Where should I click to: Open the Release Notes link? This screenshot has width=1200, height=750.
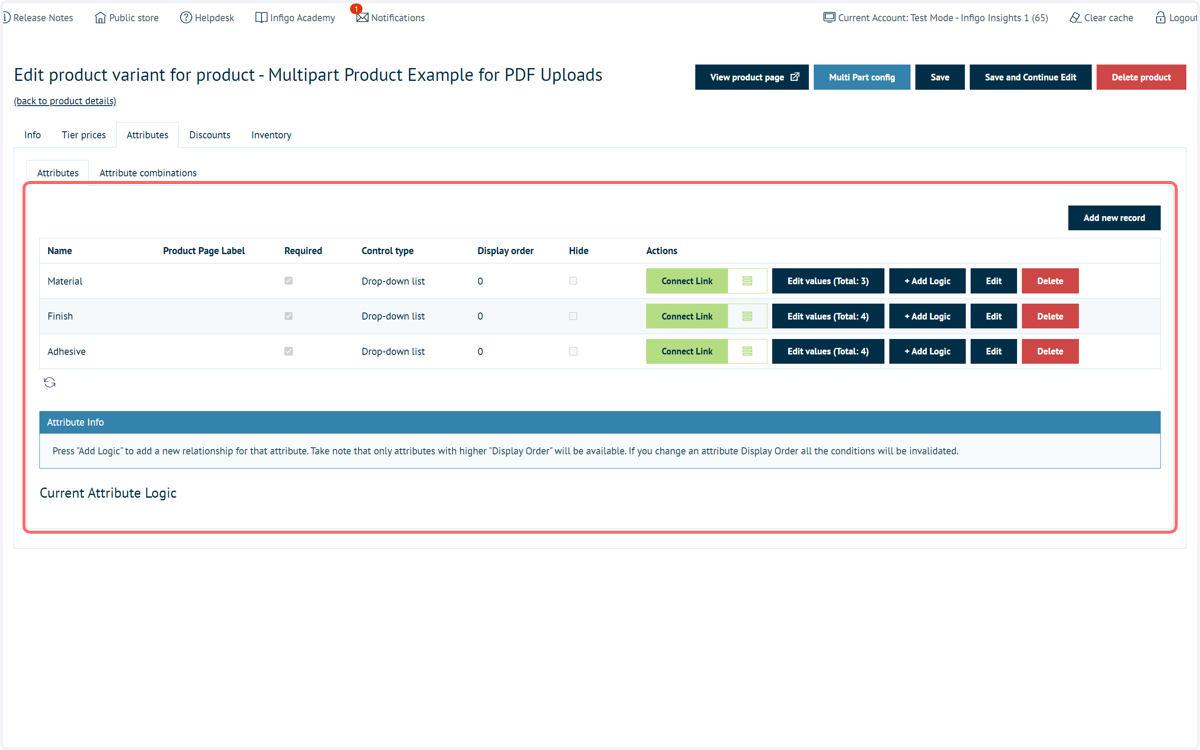point(43,18)
